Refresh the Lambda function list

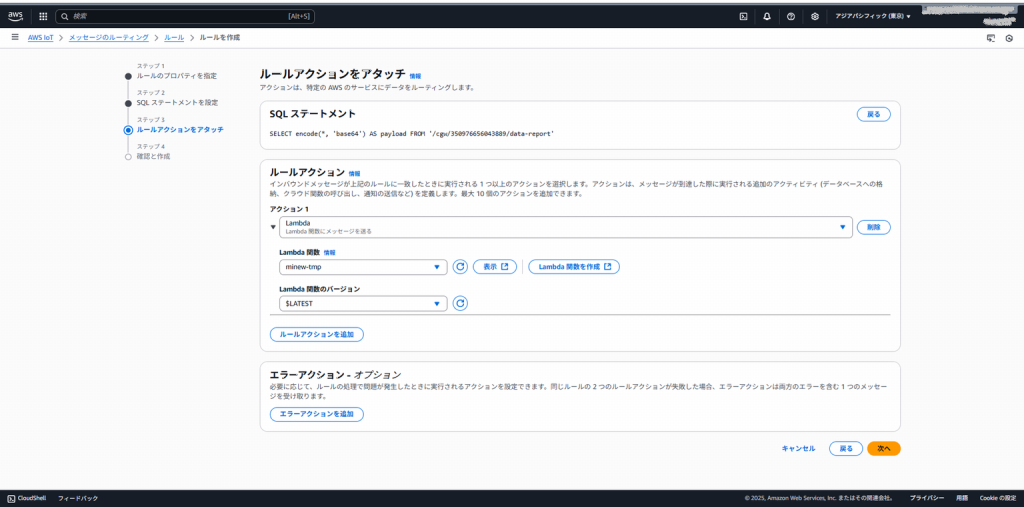(x=460, y=267)
